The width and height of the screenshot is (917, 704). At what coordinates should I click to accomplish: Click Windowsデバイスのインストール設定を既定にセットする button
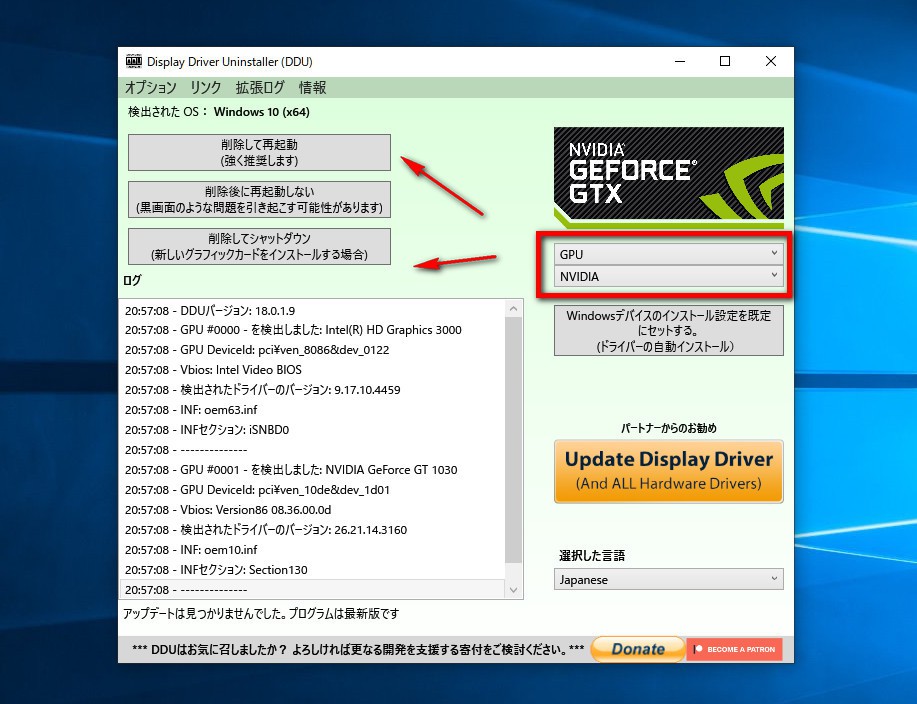point(668,330)
